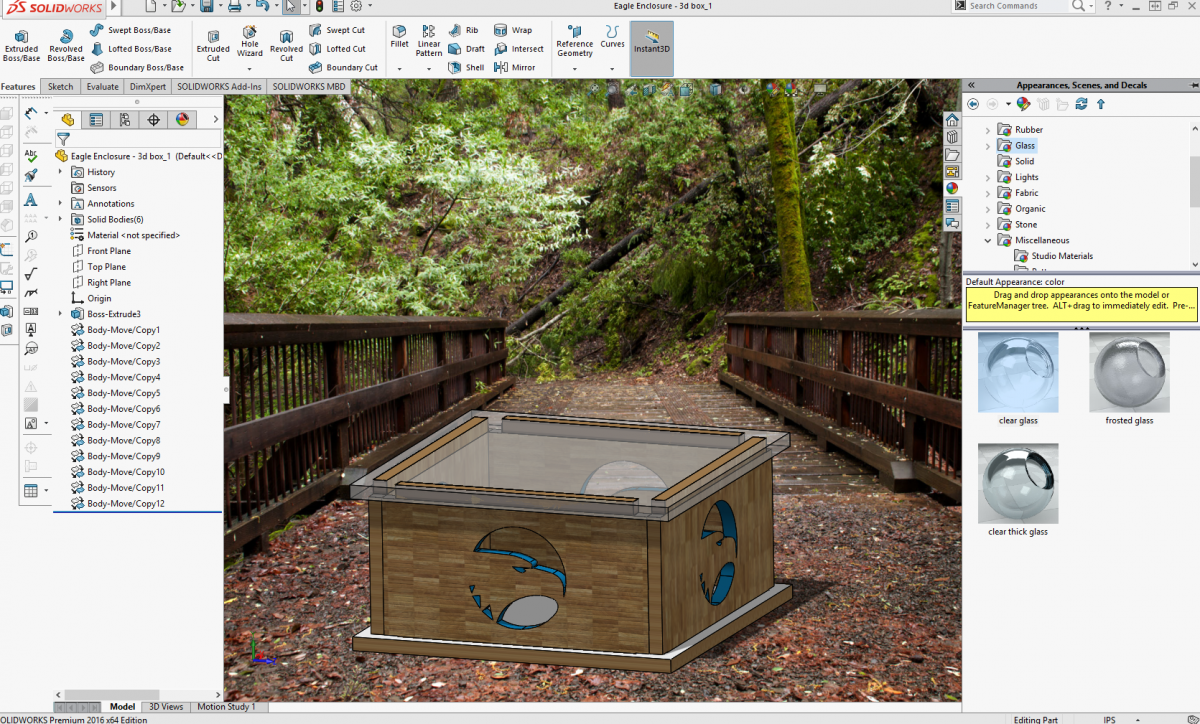1200x724 pixels.
Task: Select the clear thick glass thumbnail
Action: pyautogui.click(x=1018, y=483)
